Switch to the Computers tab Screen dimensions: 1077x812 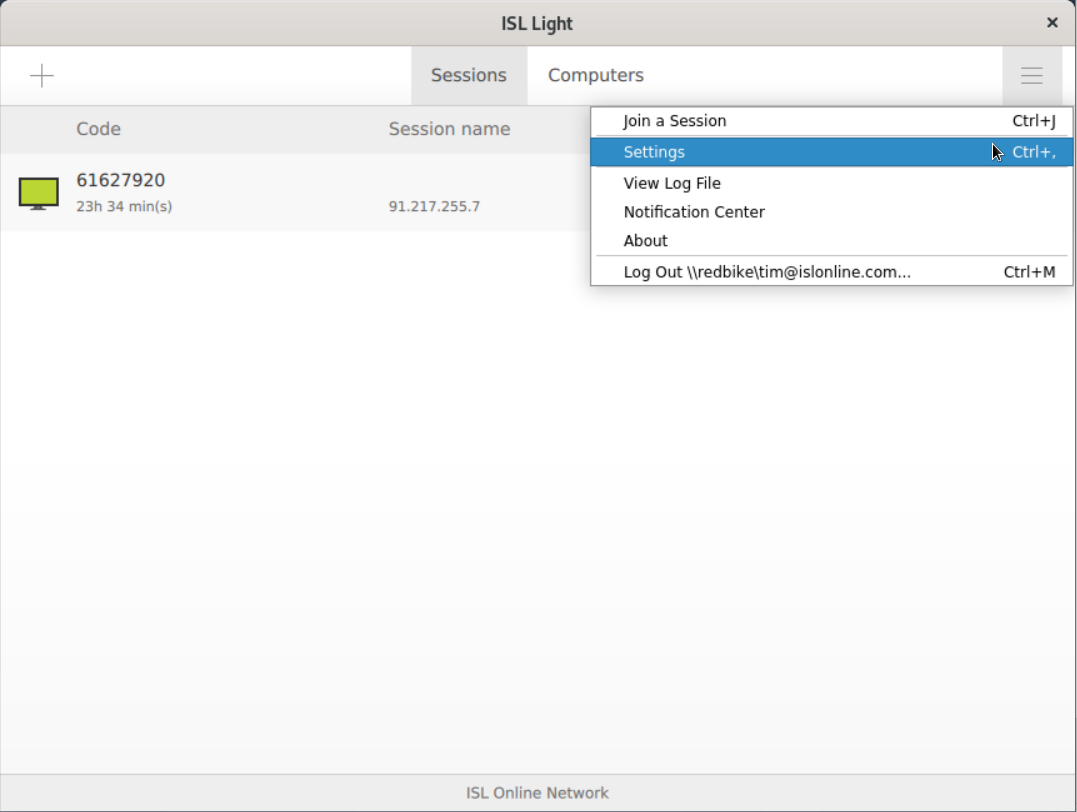pyautogui.click(x=595, y=75)
